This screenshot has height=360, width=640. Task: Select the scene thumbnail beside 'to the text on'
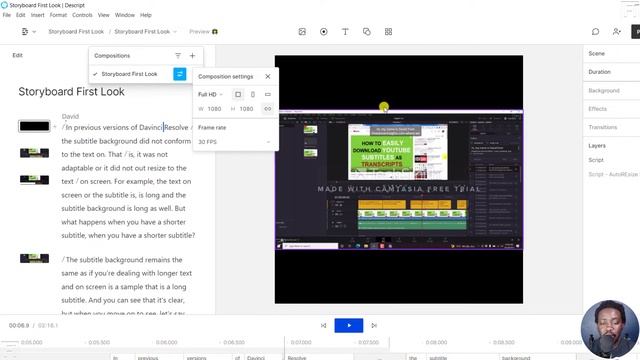coord(34,153)
